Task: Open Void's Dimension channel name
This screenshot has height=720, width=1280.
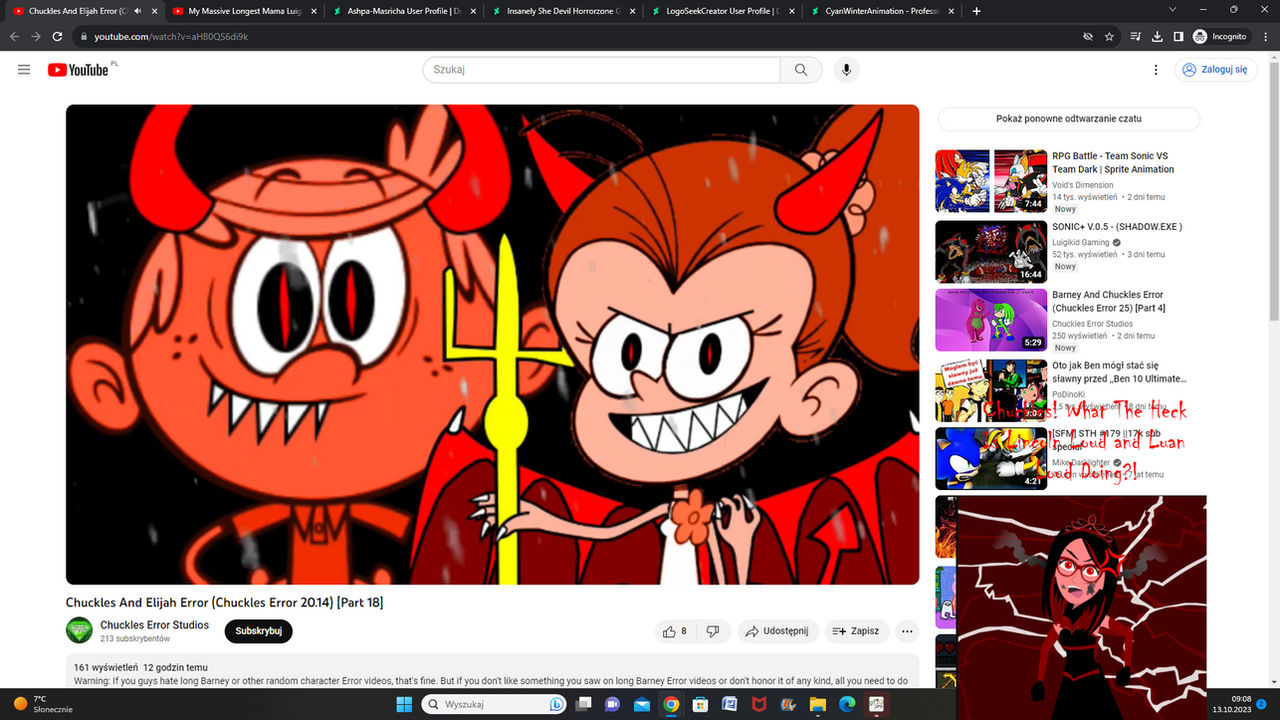Action: point(1083,185)
